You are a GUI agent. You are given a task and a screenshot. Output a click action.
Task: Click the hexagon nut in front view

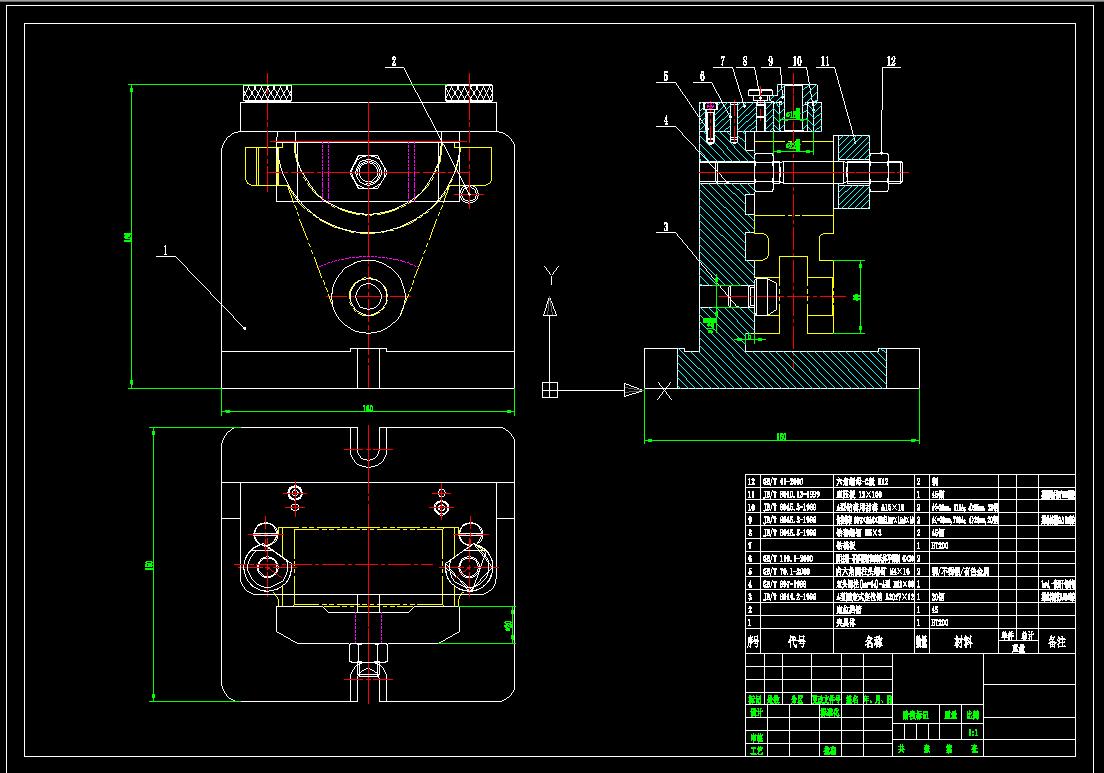pyautogui.click(x=367, y=172)
